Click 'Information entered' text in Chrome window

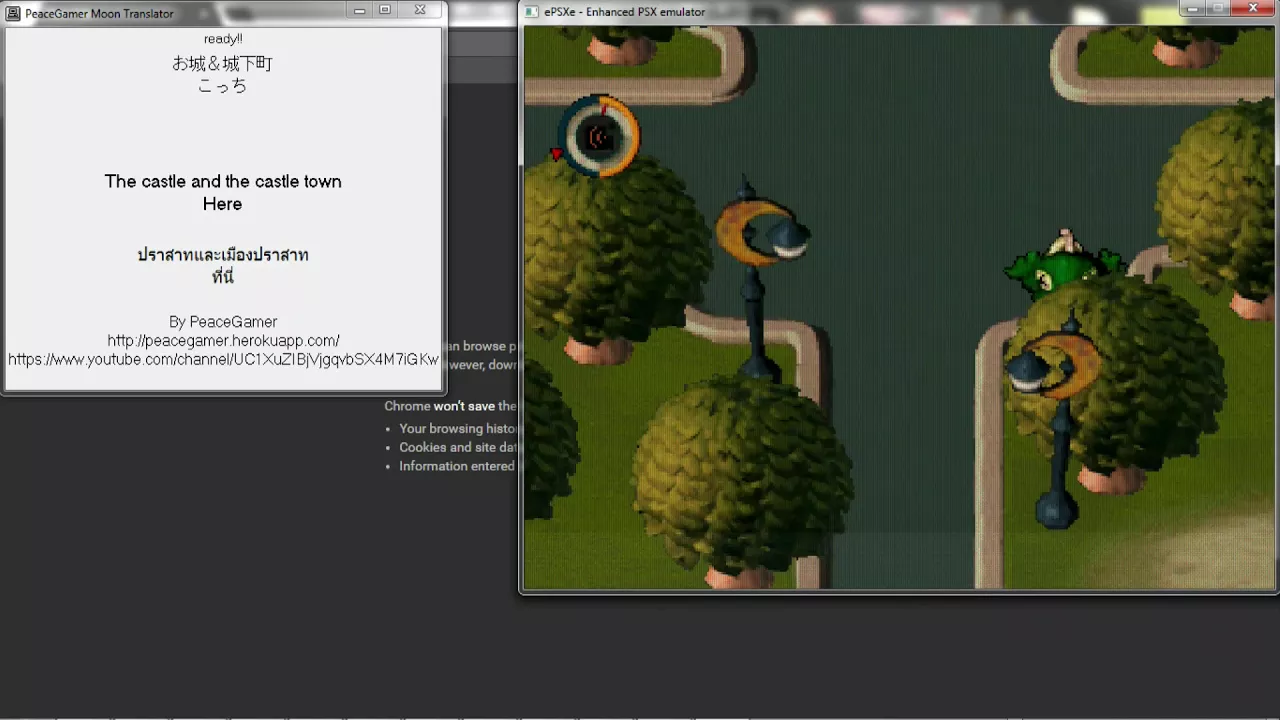click(x=457, y=466)
